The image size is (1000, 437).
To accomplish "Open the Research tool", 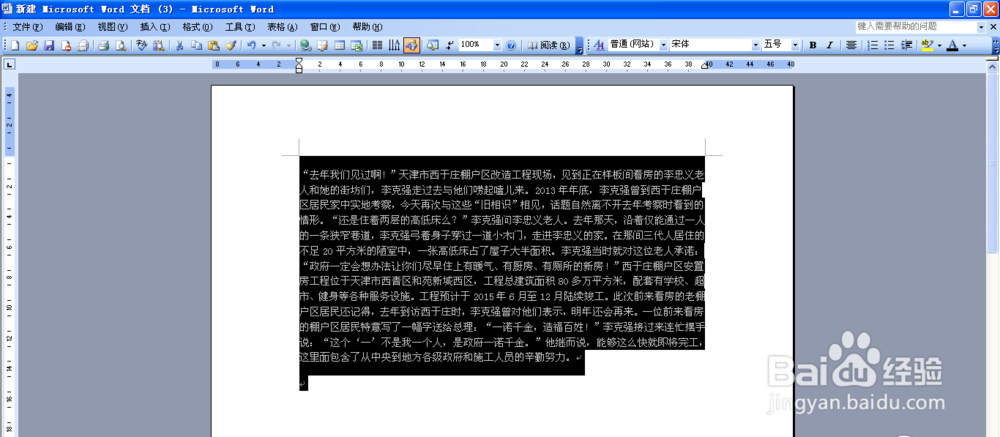I will click(x=158, y=45).
